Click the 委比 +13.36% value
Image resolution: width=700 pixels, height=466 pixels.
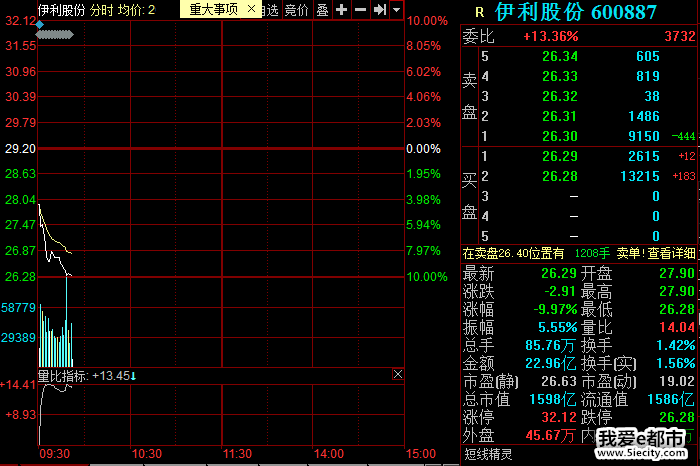click(551, 36)
